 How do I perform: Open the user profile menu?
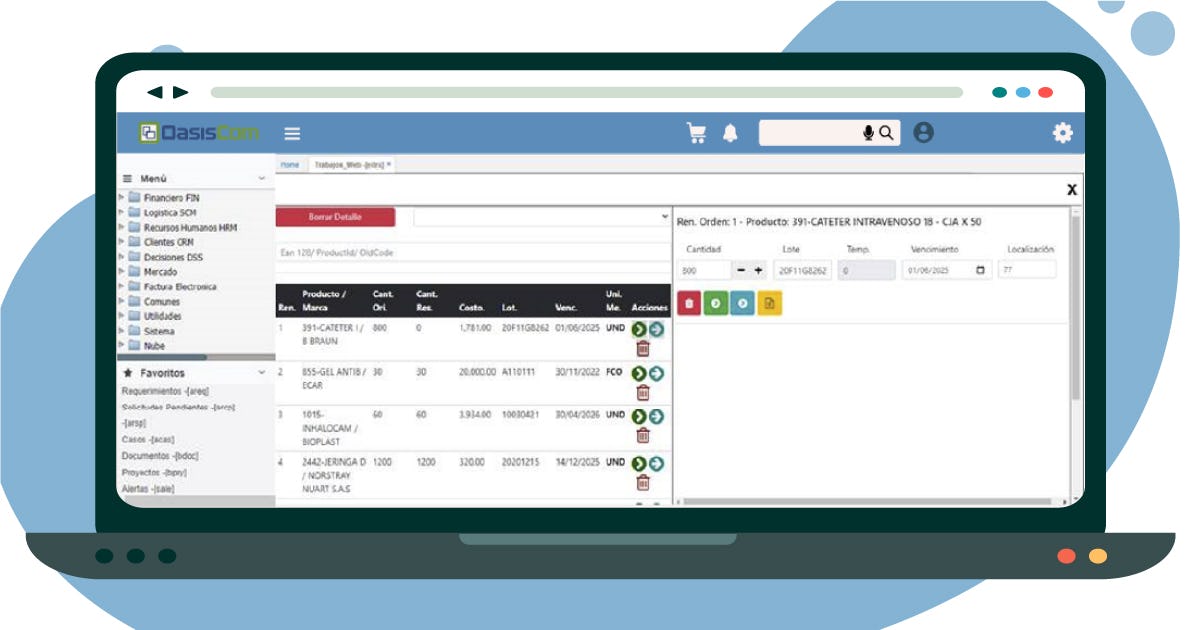[x=924, y=132]
